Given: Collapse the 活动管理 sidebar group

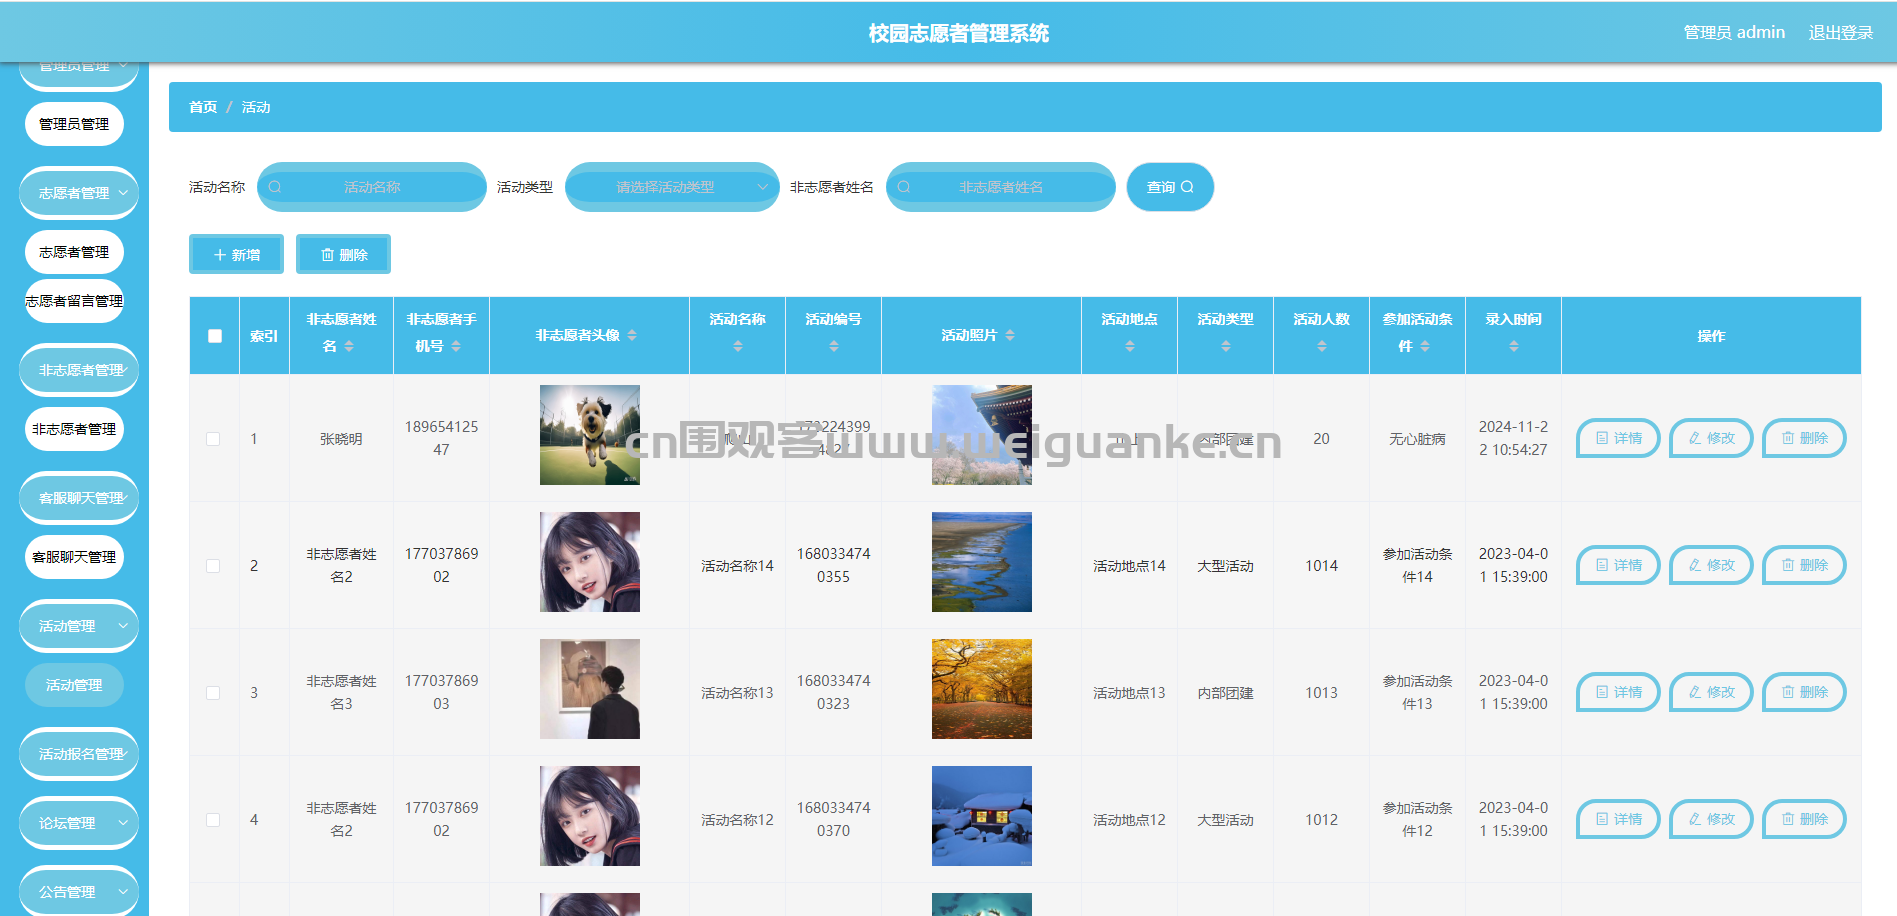Looking at the screenshot, I should pyautogui.click(x=79, y=626).
